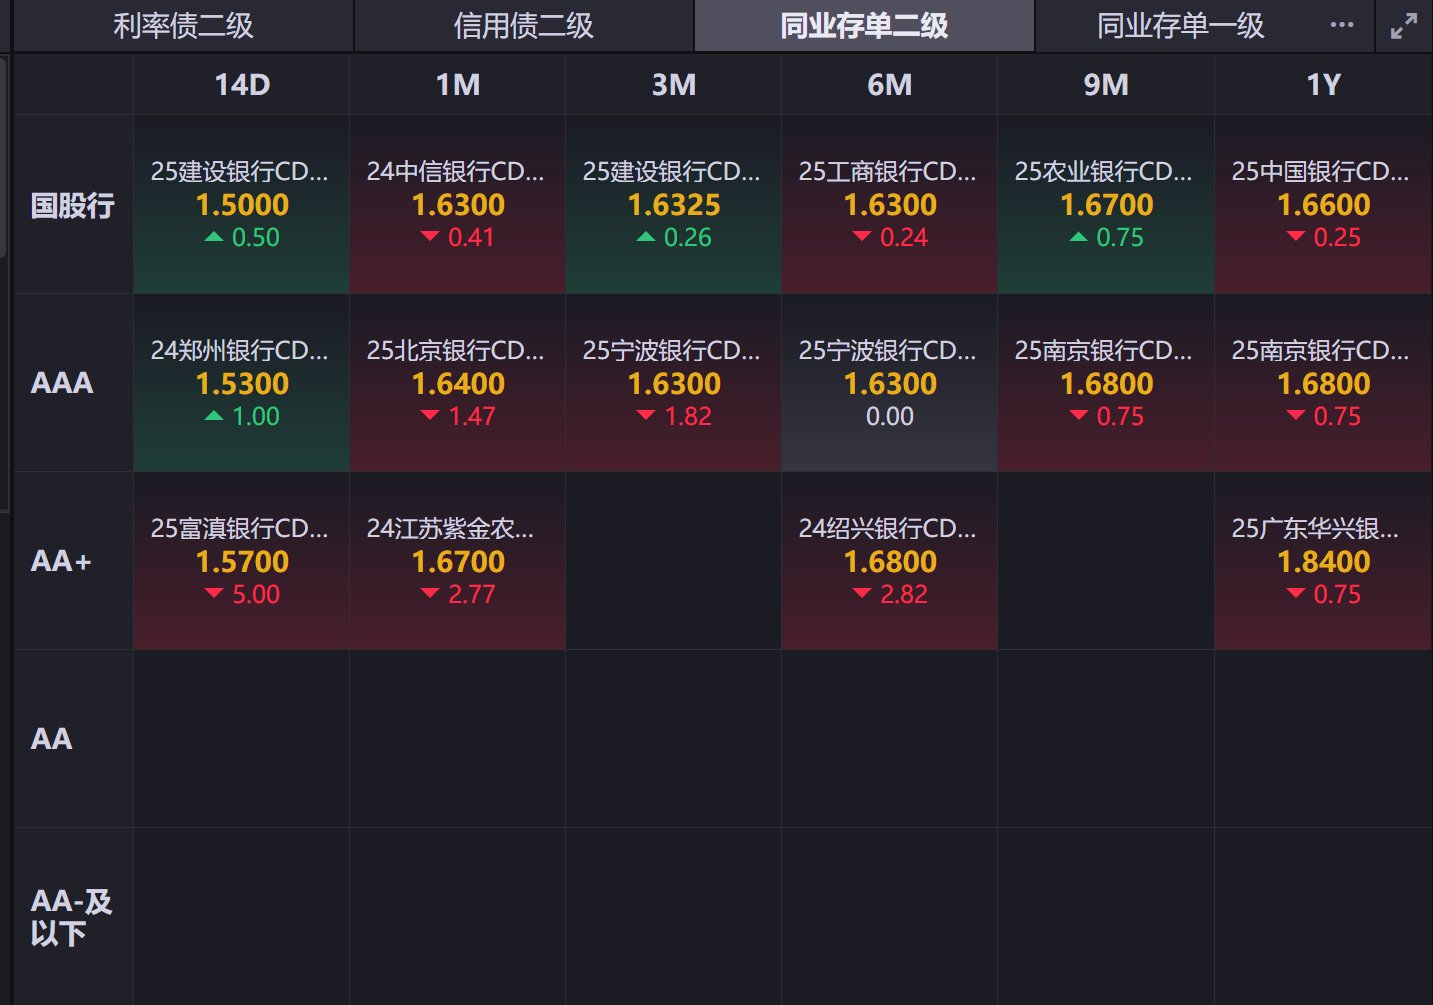Open 25南京银行CD cell in 1Y column
The width and height of the screenshot is (1433, 1005).
point(1323,383)
